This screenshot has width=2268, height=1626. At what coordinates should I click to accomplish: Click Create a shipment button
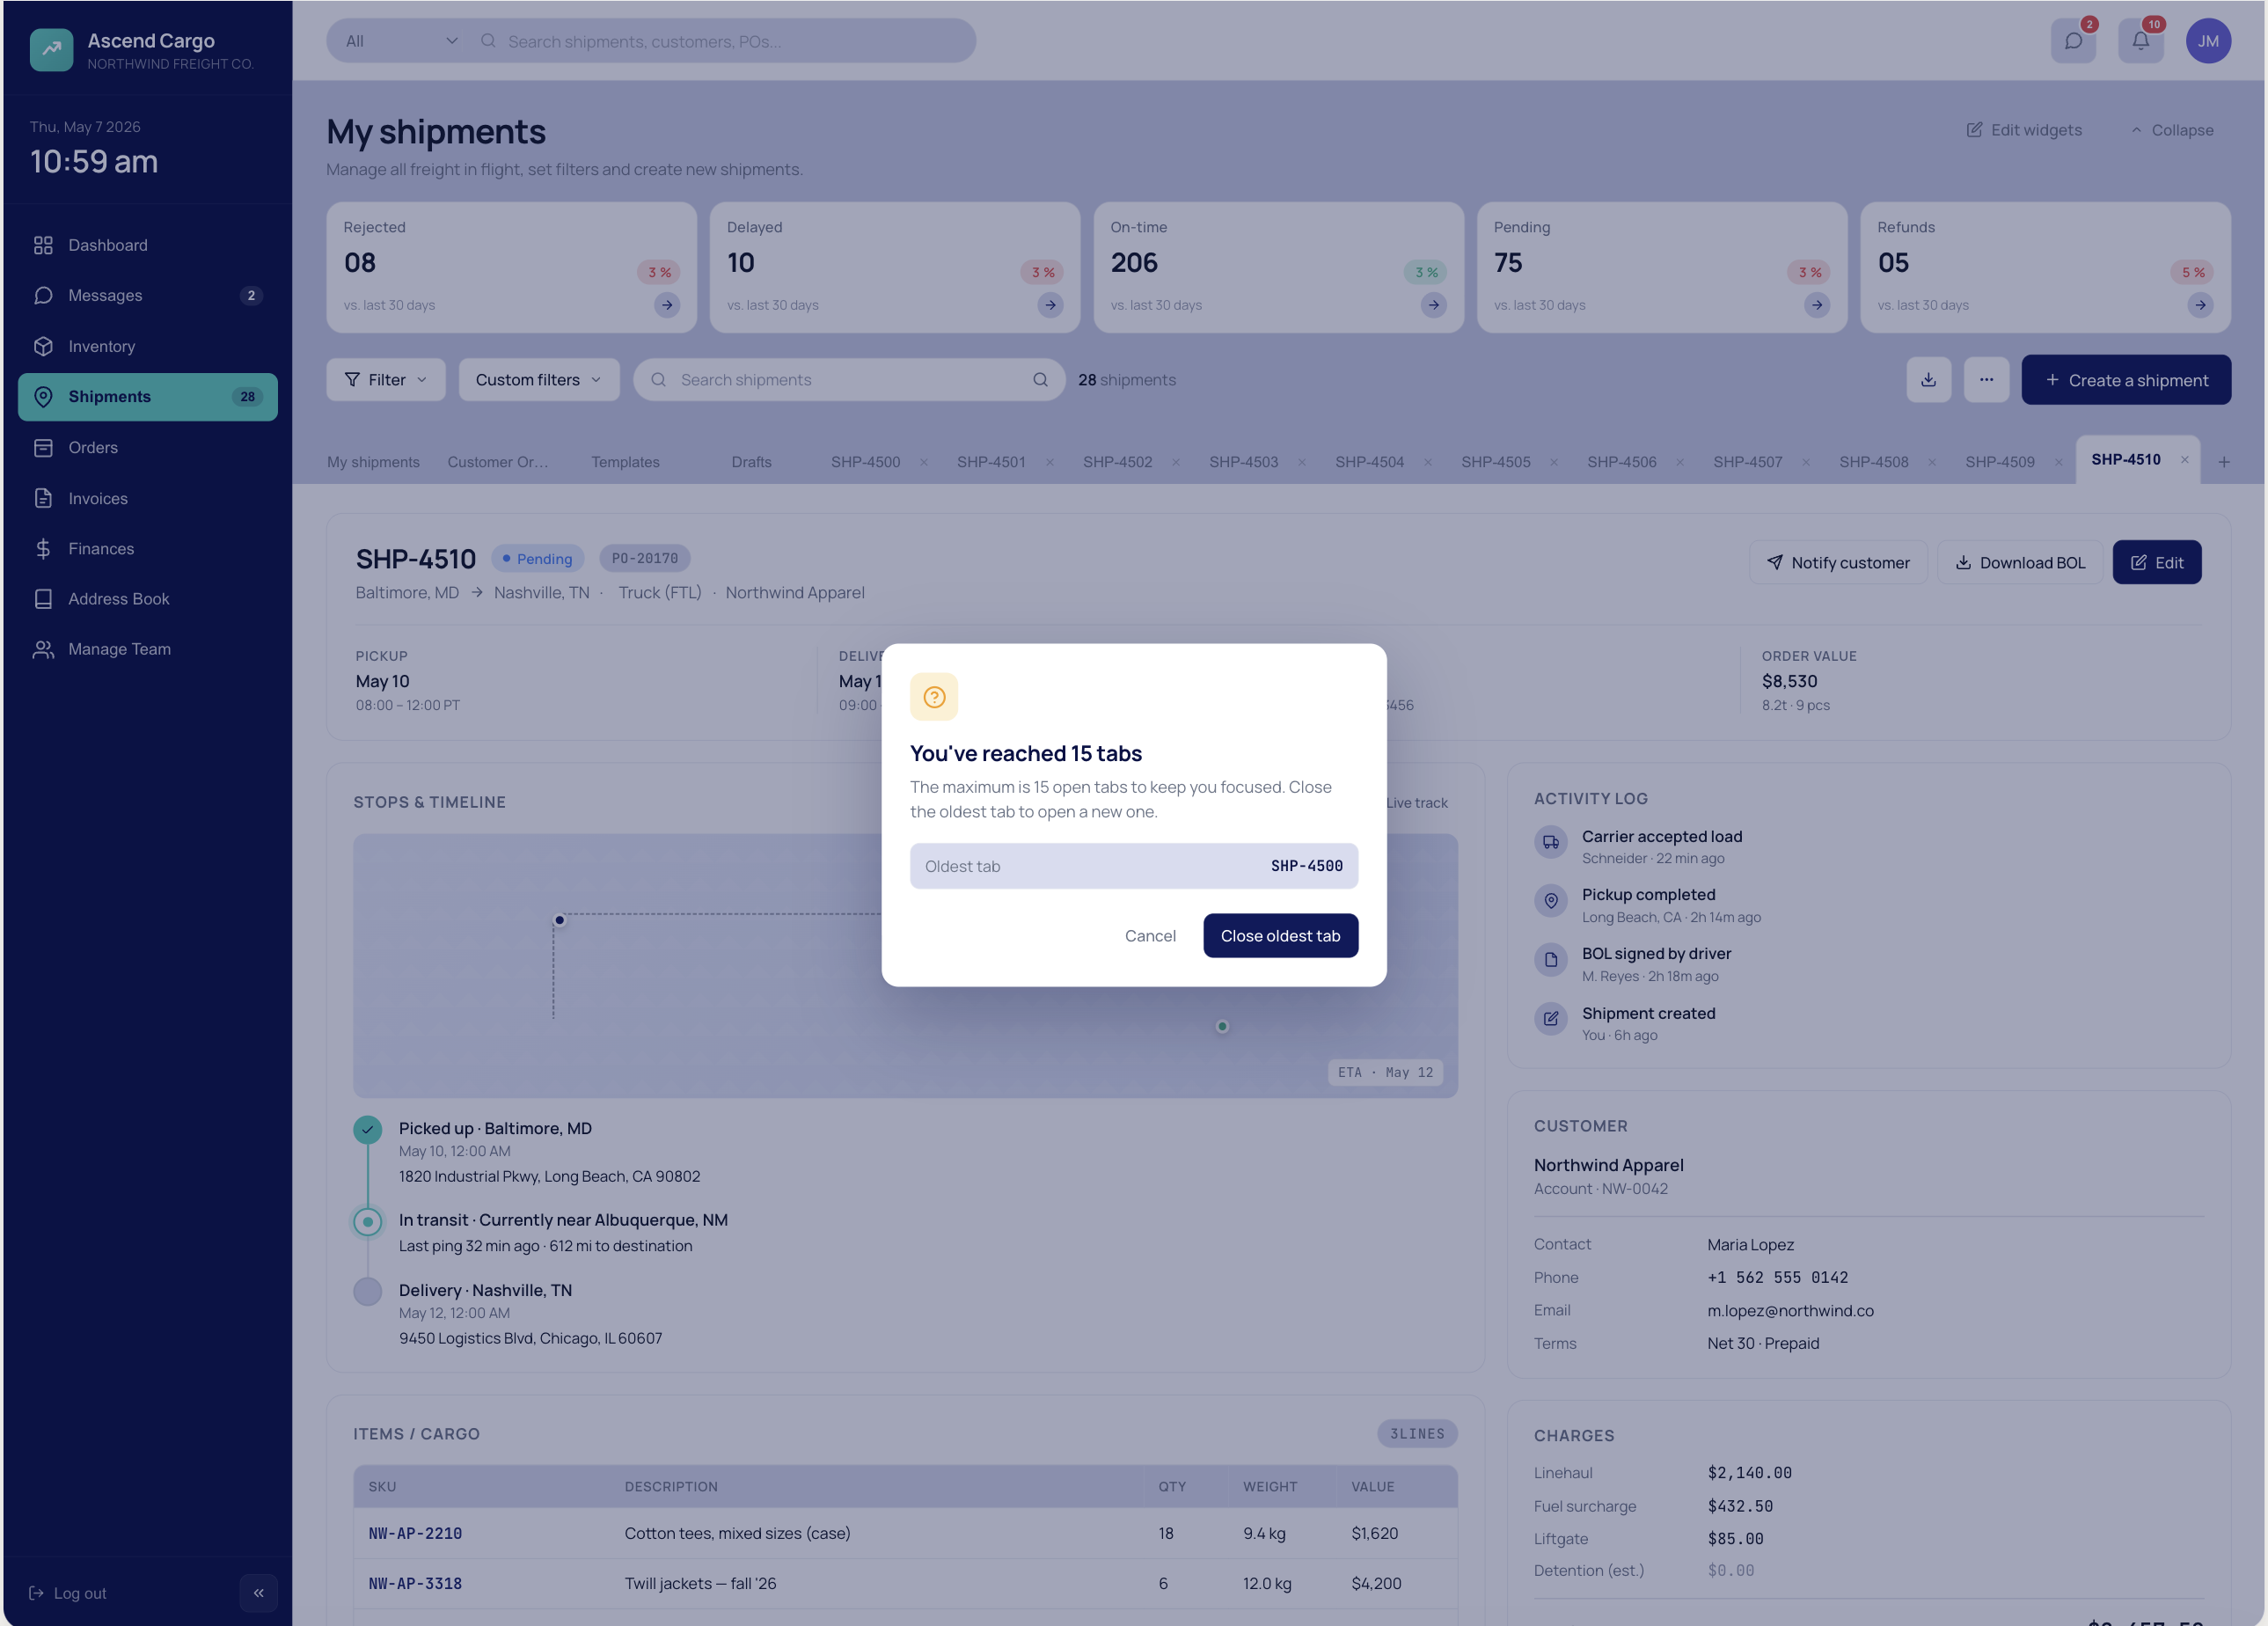pyautogui.click(x=2126, y=380)
